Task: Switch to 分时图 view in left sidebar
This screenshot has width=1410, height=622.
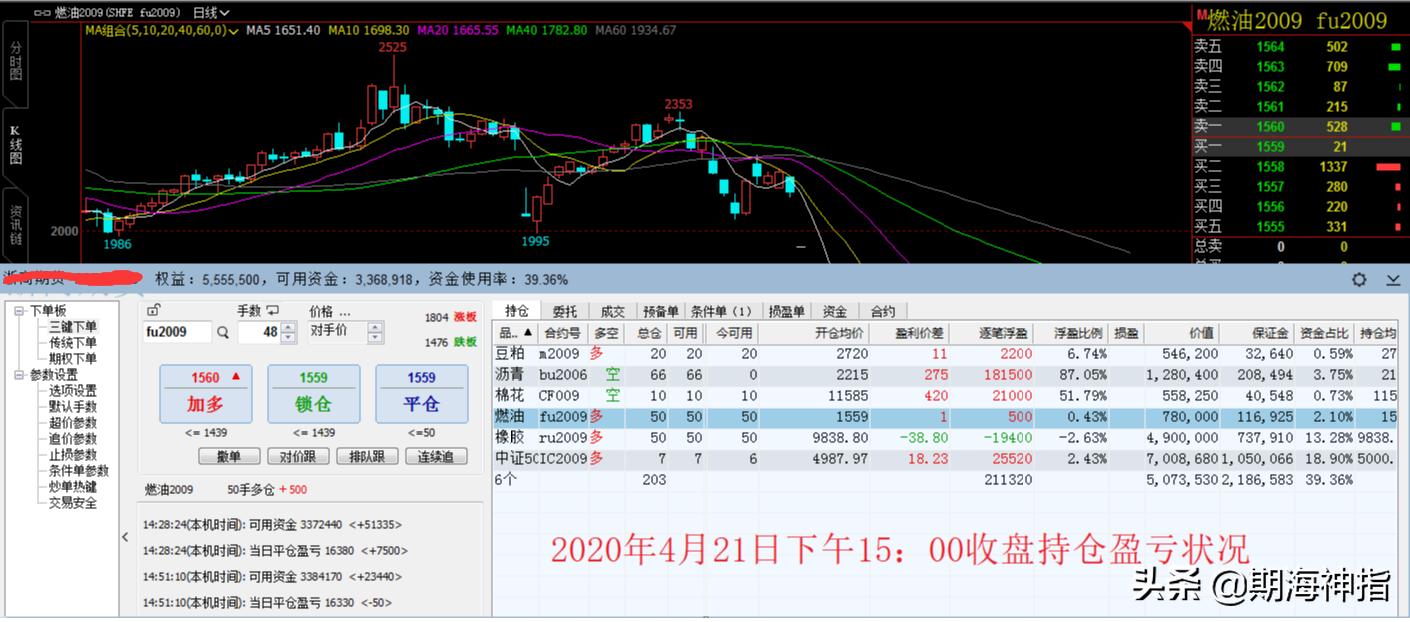Action: click(15, 62)
